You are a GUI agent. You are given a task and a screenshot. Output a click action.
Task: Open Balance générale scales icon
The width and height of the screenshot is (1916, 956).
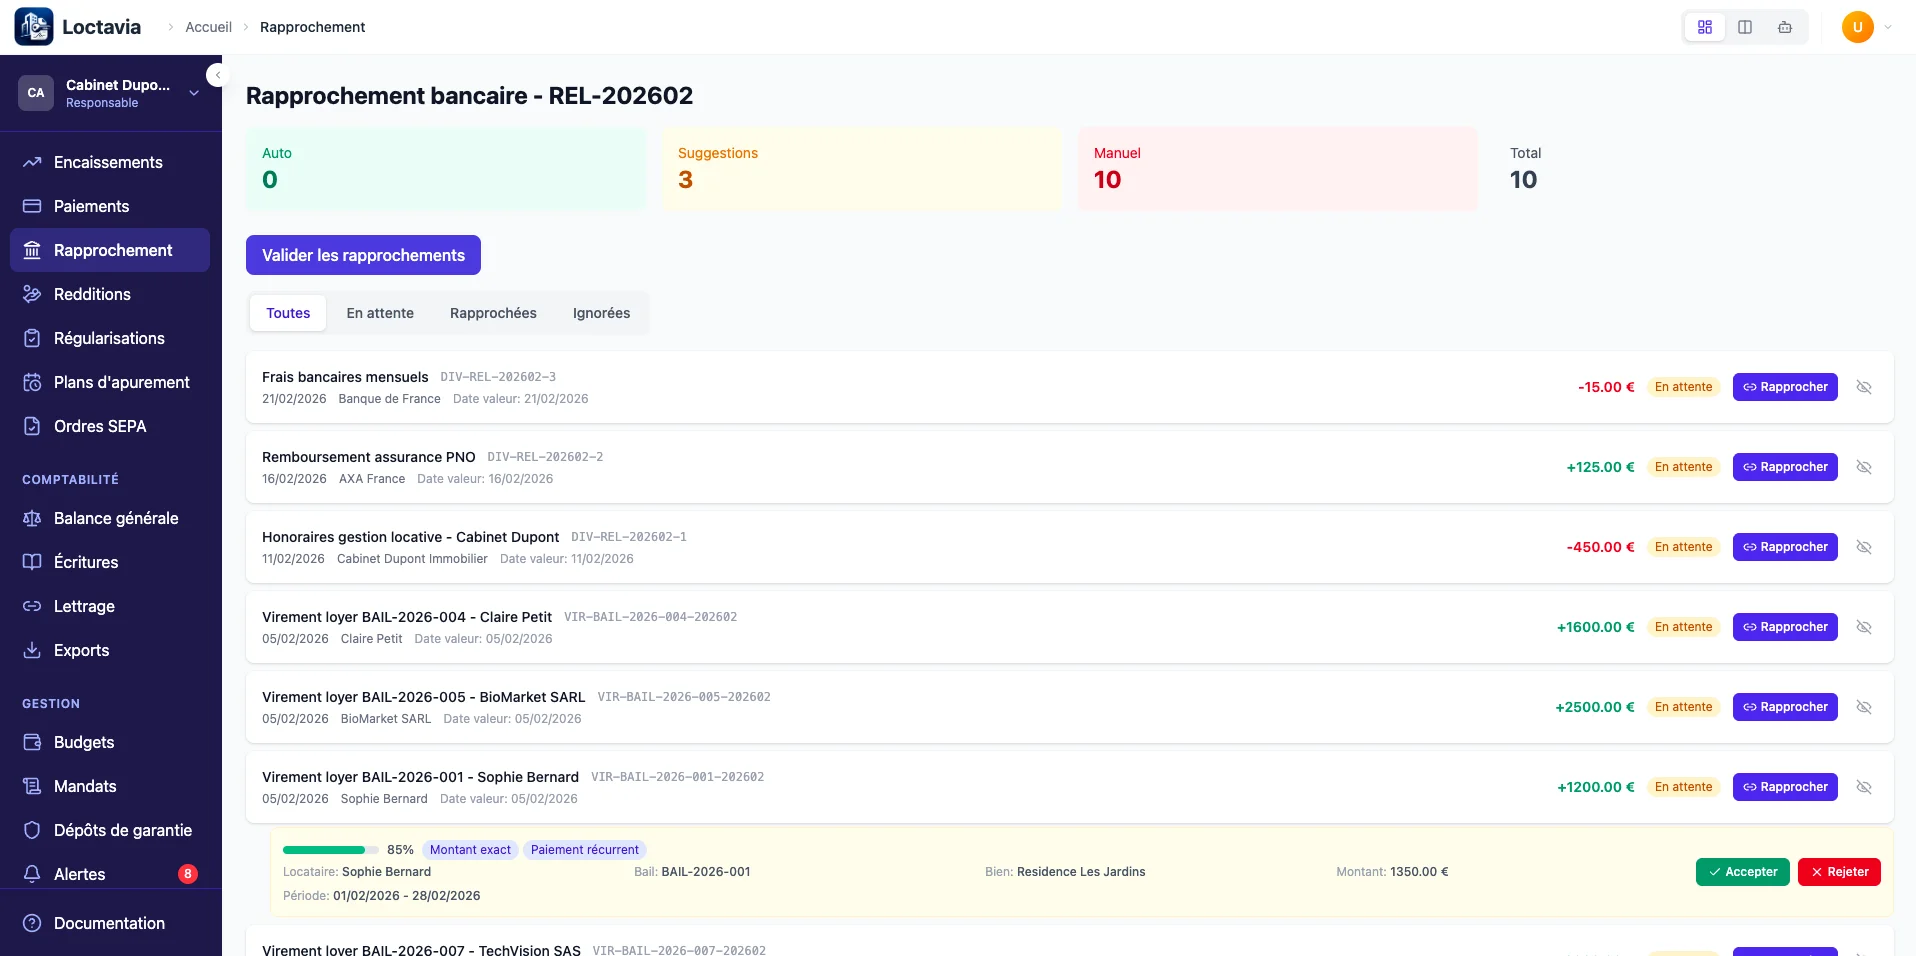click(32, 518)
